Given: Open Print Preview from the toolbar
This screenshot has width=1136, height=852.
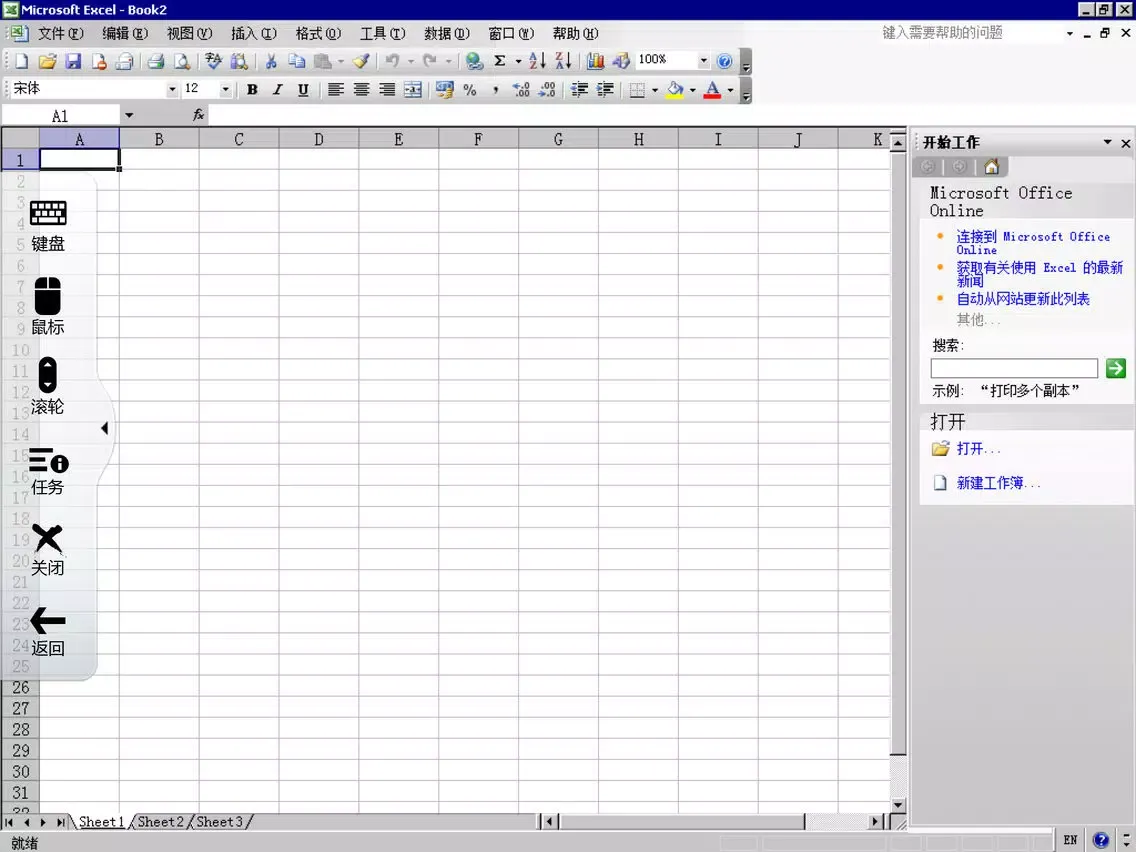Looking at the screenshot, I should pyautogui.click(x=182, y=62).
